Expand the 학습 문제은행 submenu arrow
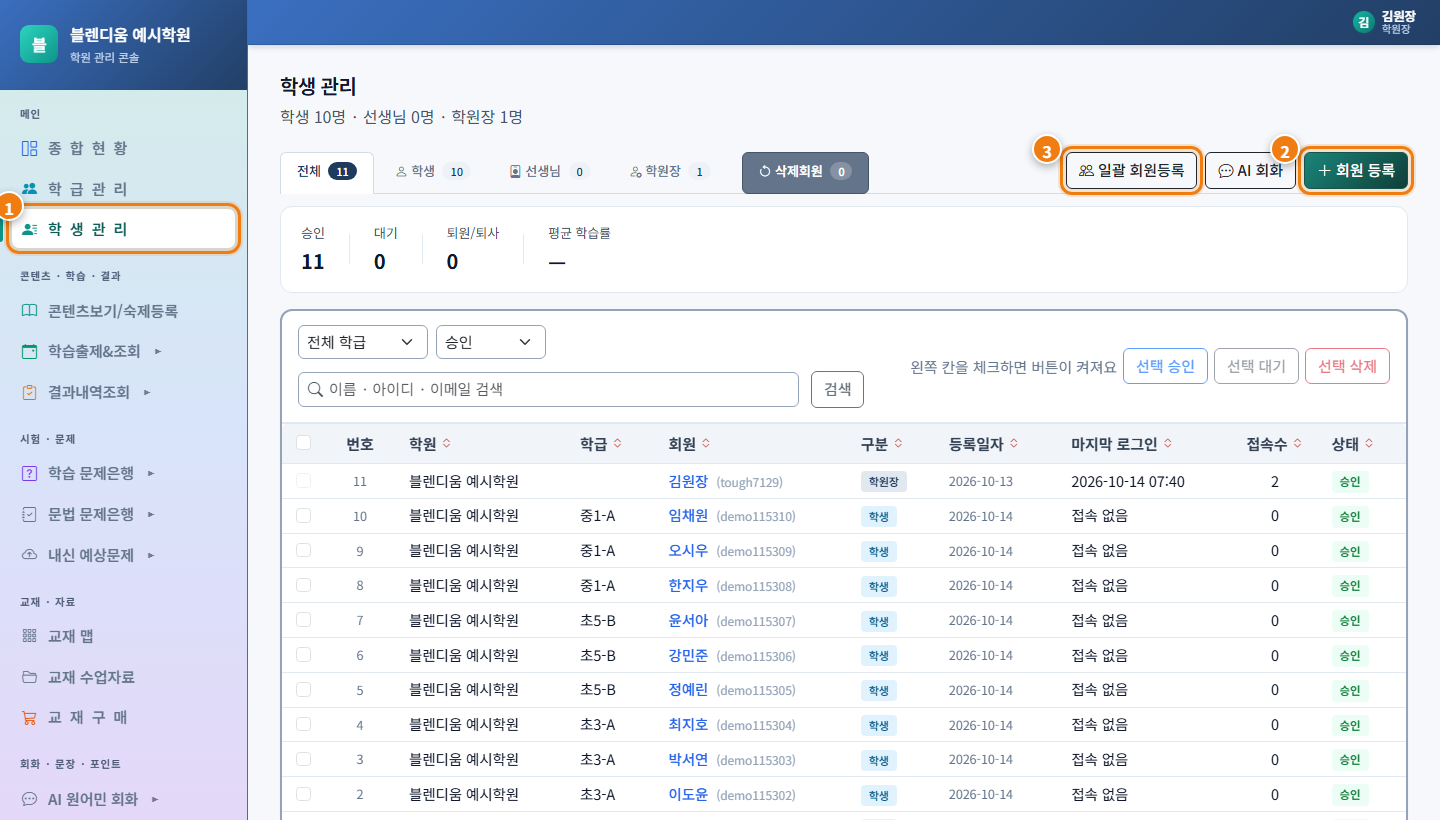Screen dimensions: 1440x820 (x=151, y=473)
